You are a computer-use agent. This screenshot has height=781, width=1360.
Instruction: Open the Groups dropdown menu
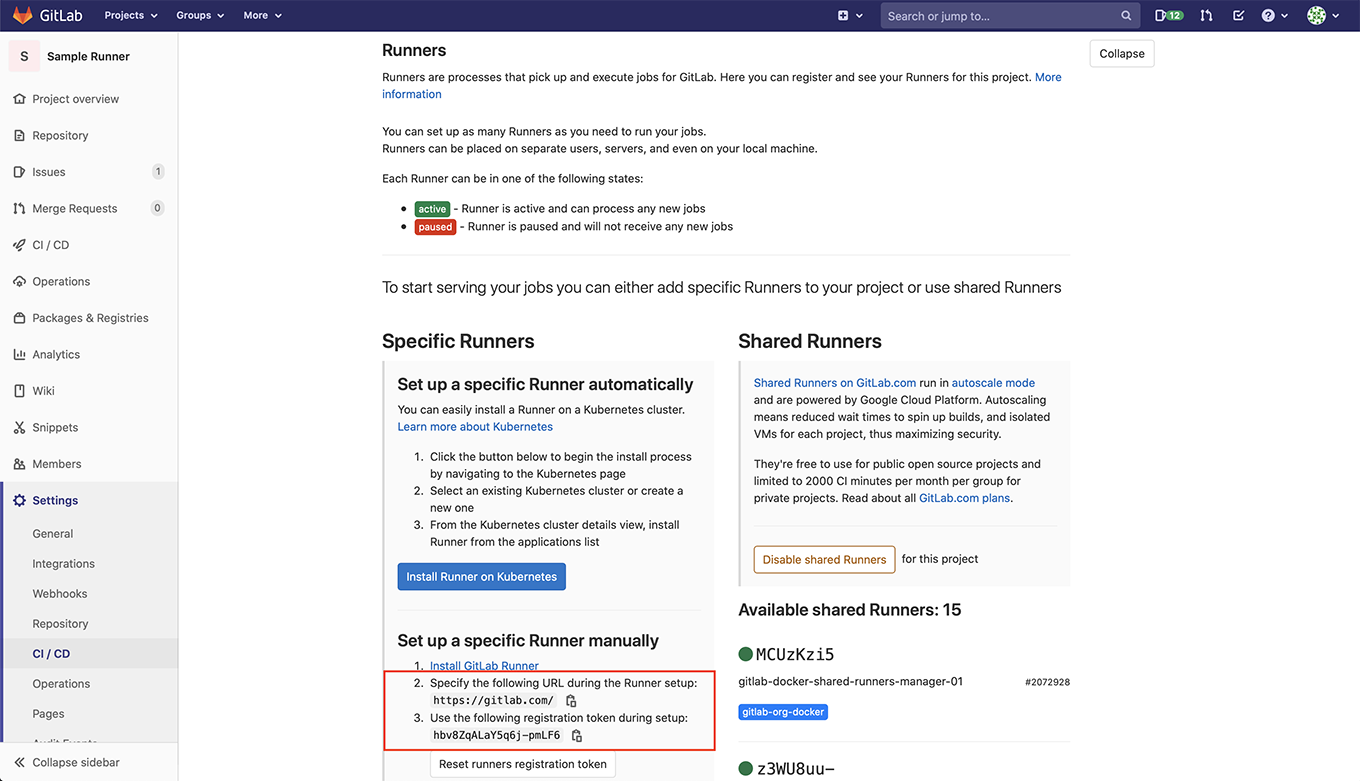point(200,15)
